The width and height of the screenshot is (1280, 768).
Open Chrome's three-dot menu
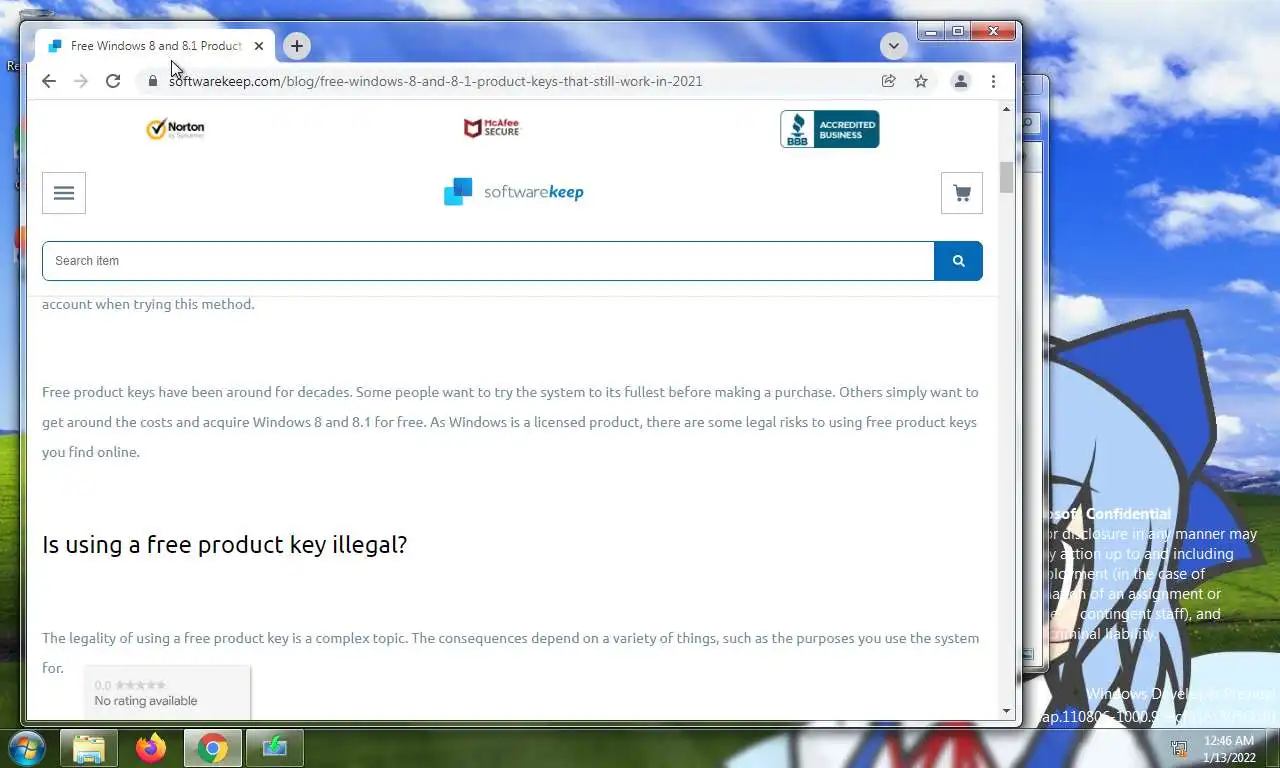[993, 81]
